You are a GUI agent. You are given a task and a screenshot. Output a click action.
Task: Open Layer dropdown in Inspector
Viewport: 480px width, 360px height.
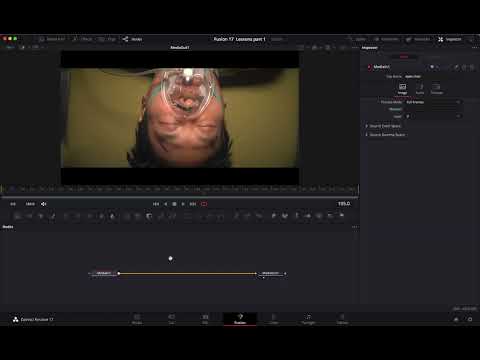coord(433,116)
